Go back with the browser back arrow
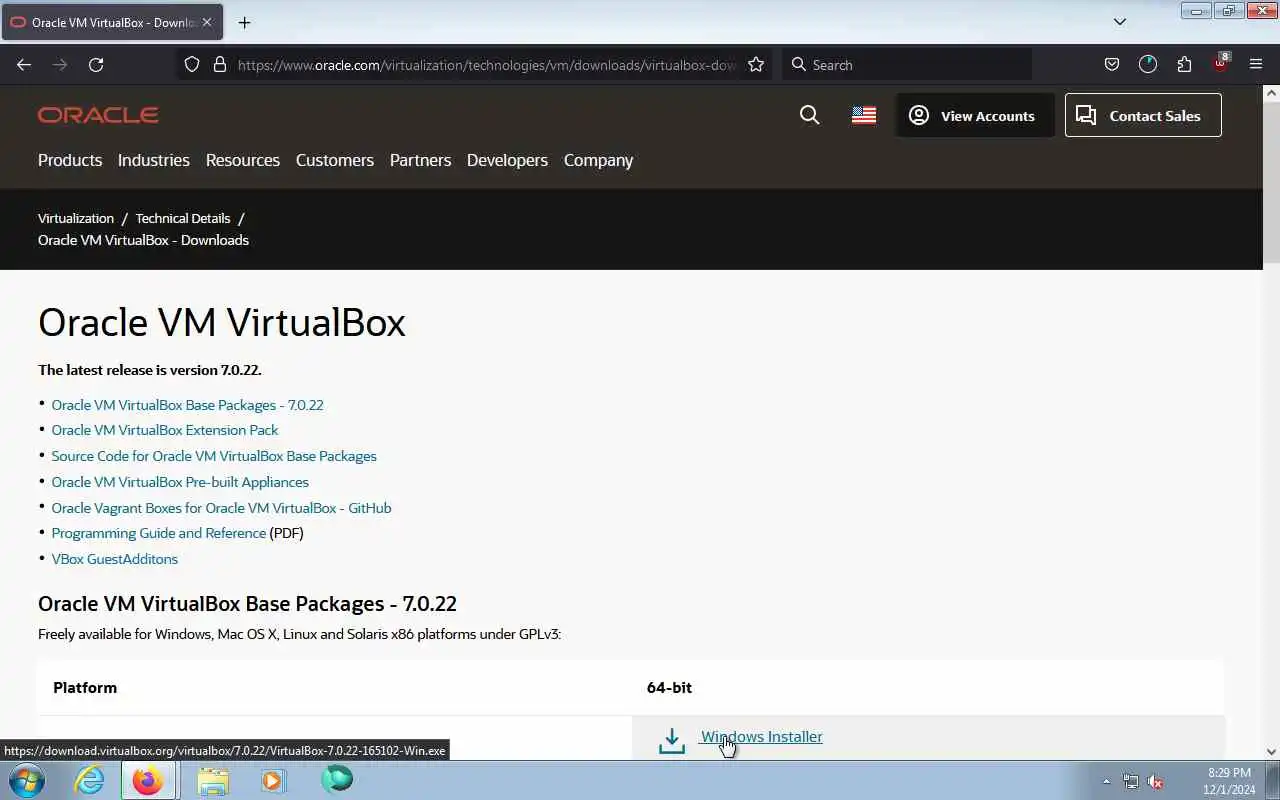This screenshot has width=1280, height=800. point(24,64)
